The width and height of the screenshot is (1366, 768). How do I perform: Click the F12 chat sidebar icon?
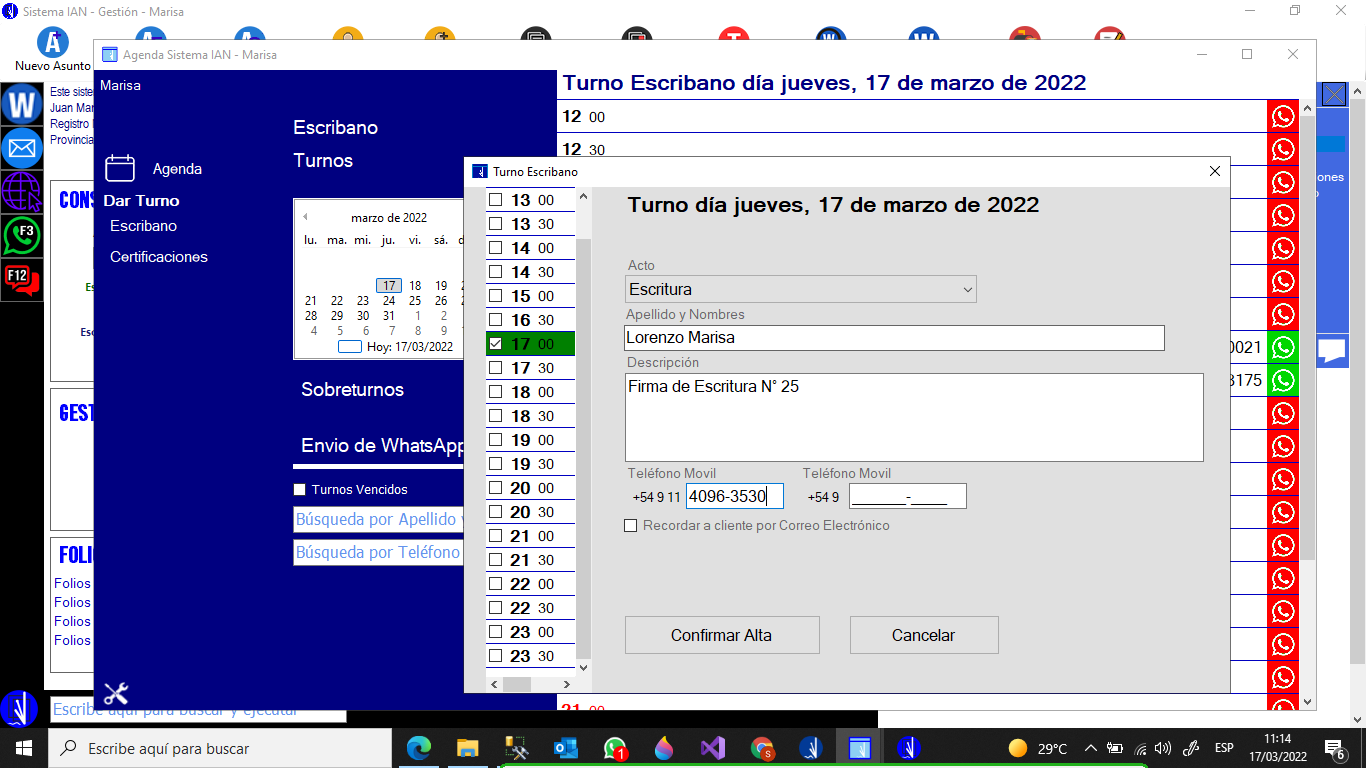click(x=21, y=279)
